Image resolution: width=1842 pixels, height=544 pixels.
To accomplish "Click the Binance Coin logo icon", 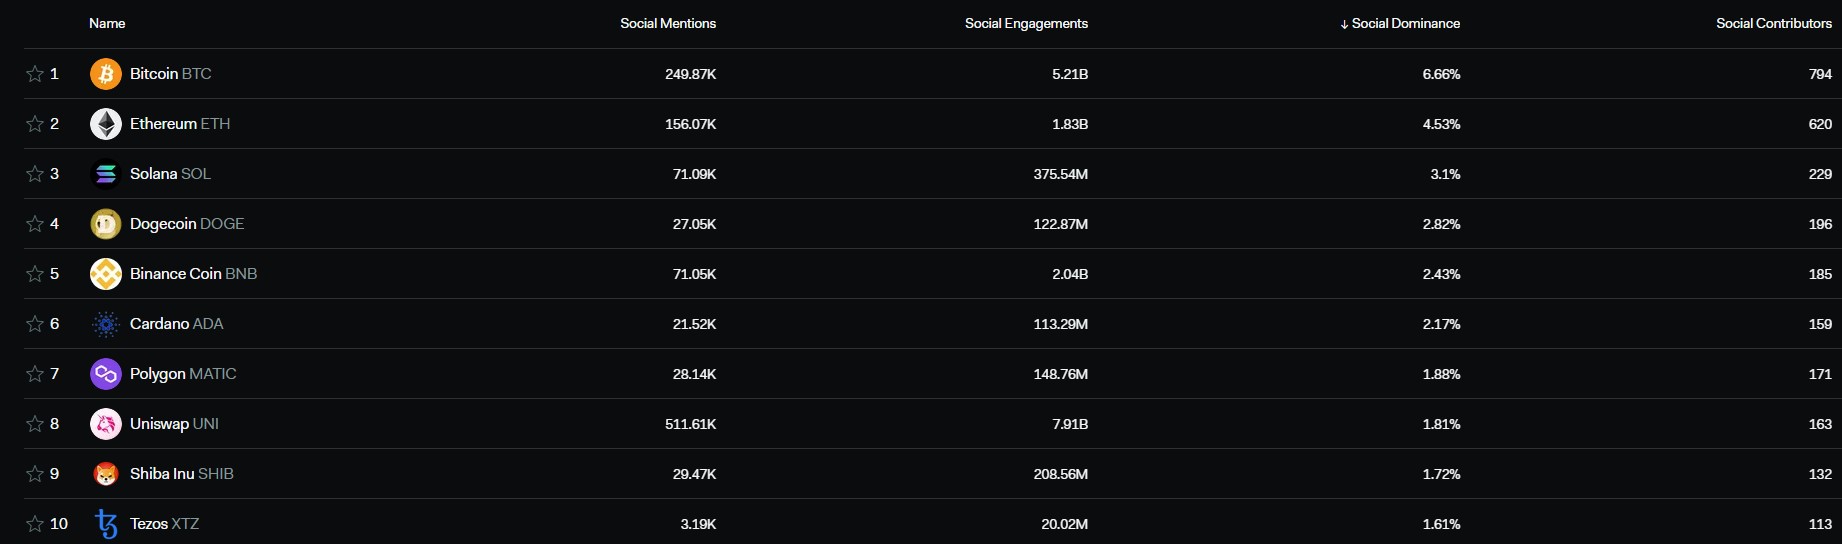I will pyautogui.click(x=106, y=274).
